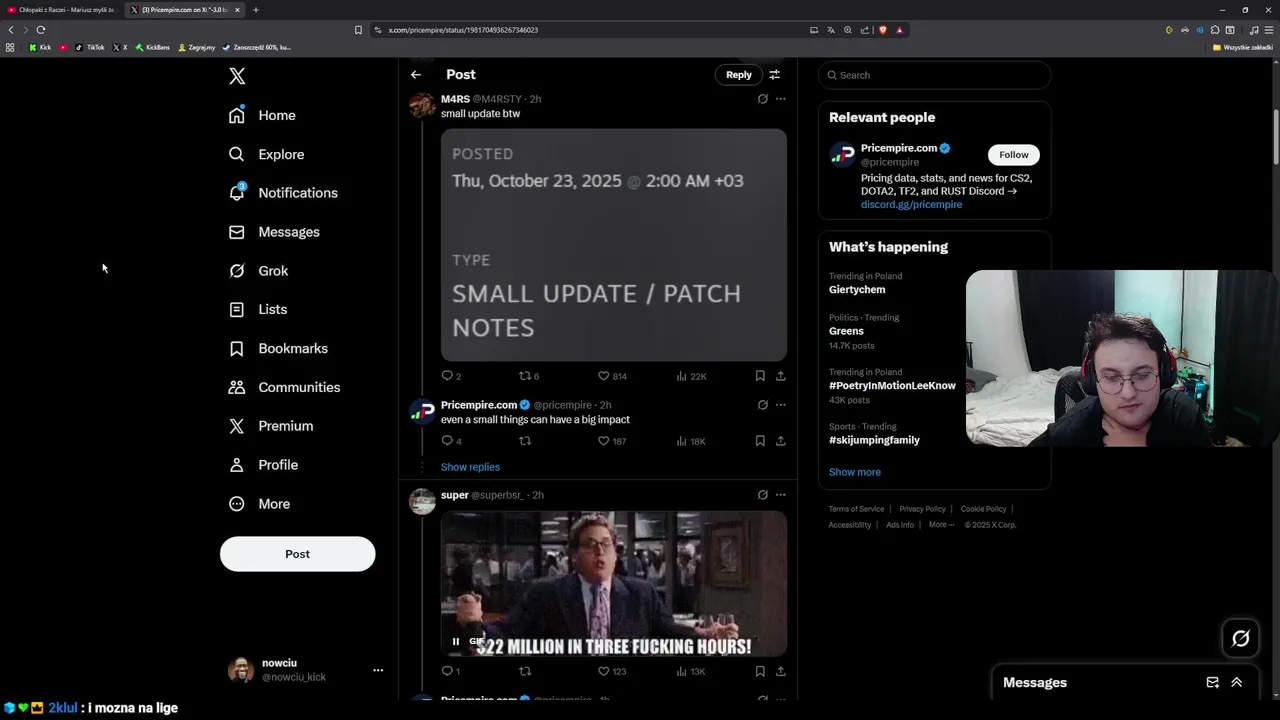Open the small update patch notes image
The width and height of the screenshot is (1280, 720).
point(614,245)
